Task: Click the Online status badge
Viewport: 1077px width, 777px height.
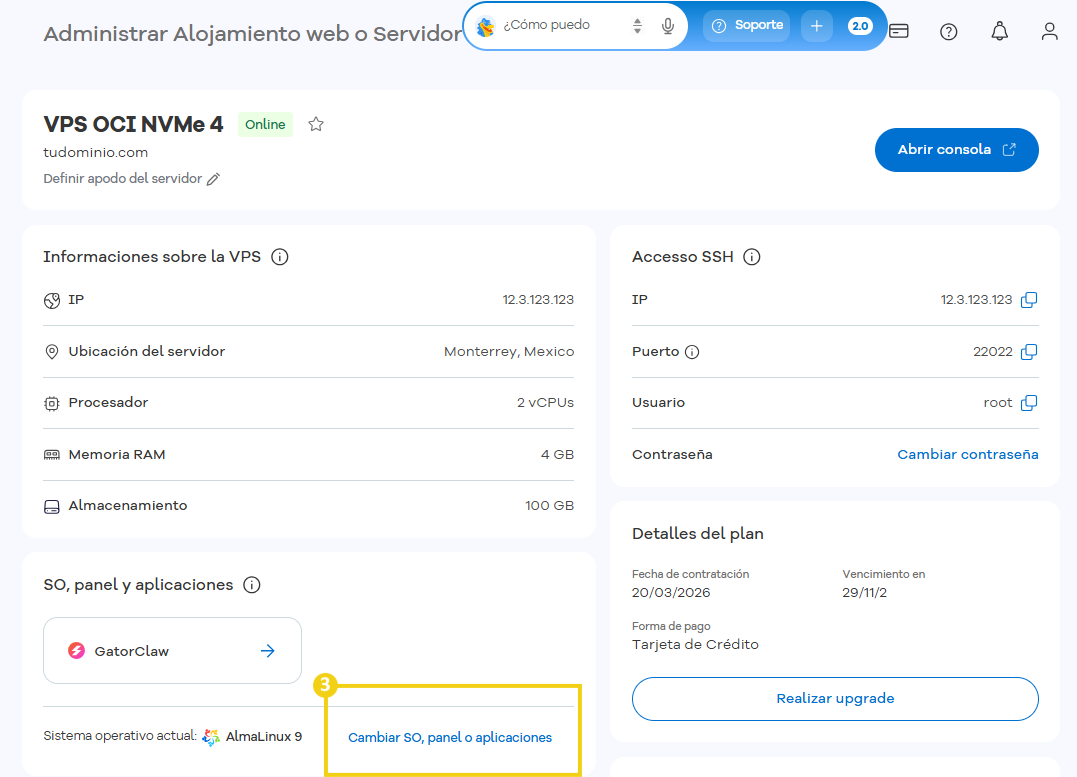Action: click(x=265, y=124)
